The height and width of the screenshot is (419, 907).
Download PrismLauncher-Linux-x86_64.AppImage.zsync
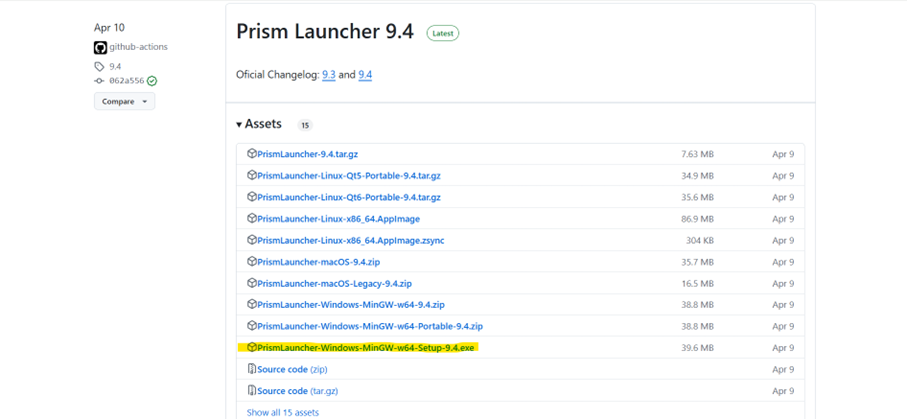[x=351, y=240]
